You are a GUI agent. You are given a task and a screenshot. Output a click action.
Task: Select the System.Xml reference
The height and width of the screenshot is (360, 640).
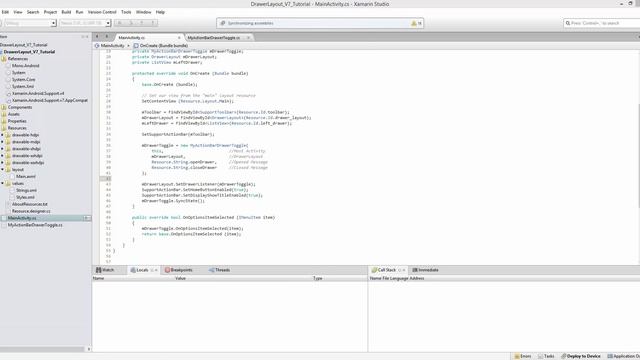[22, 87]
